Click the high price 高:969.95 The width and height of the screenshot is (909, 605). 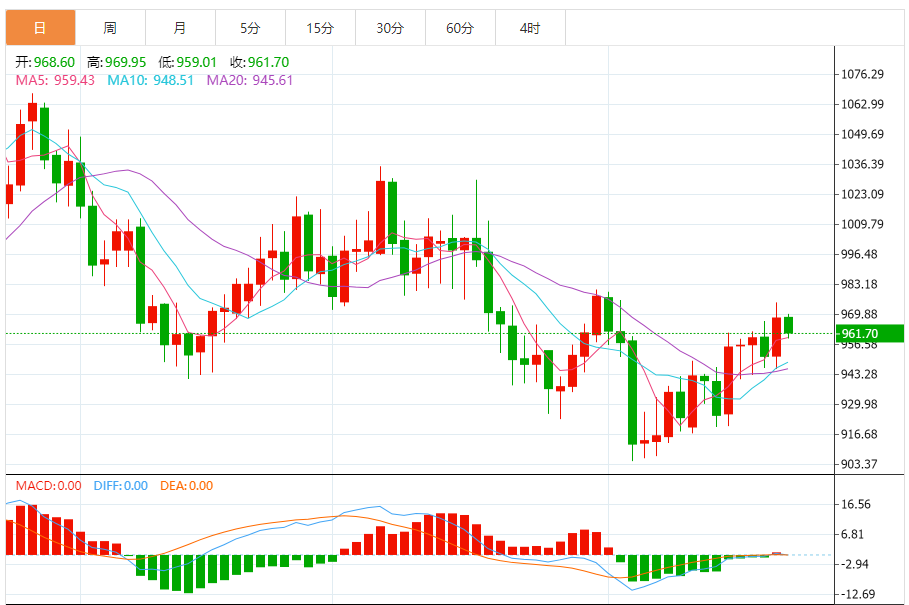117,62
